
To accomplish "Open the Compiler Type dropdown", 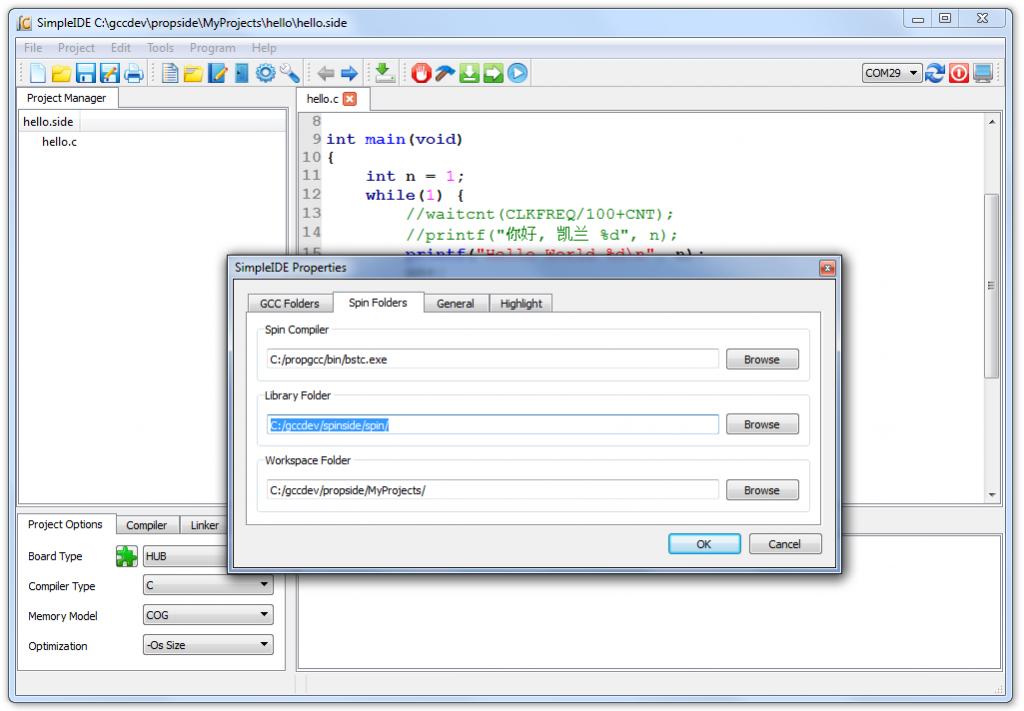I will click(208, 586).
